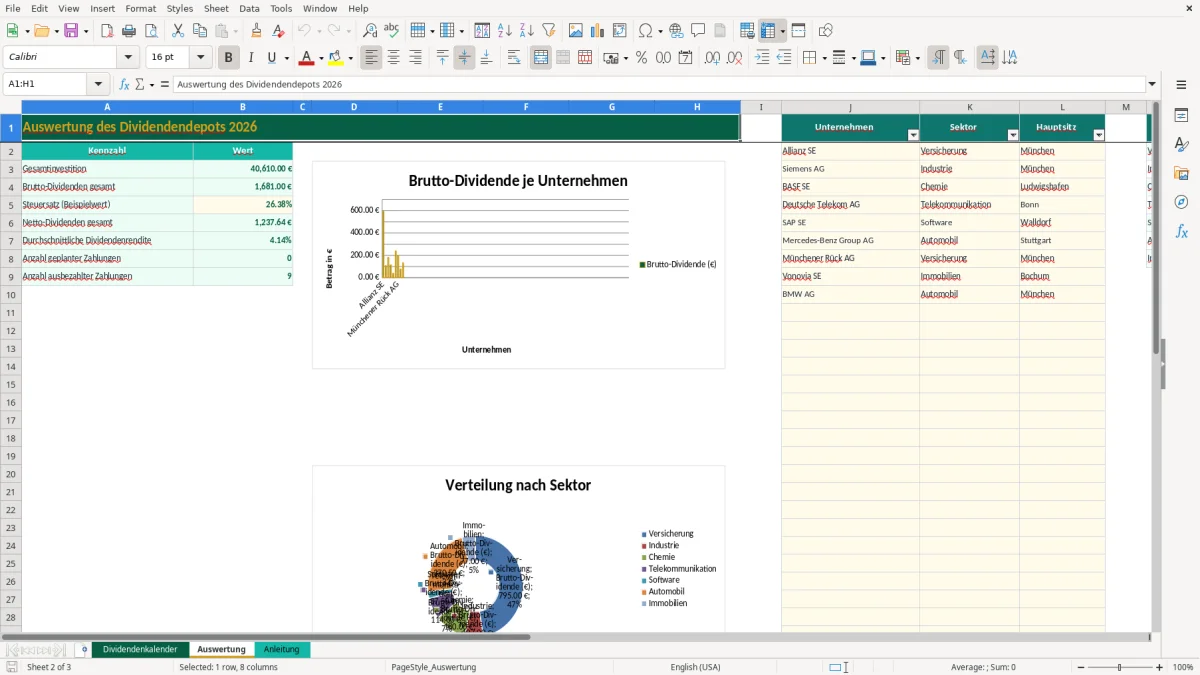Click the Format as Percent icon
This screenshot has height=675, width=1200.
(x=642, y=58)
